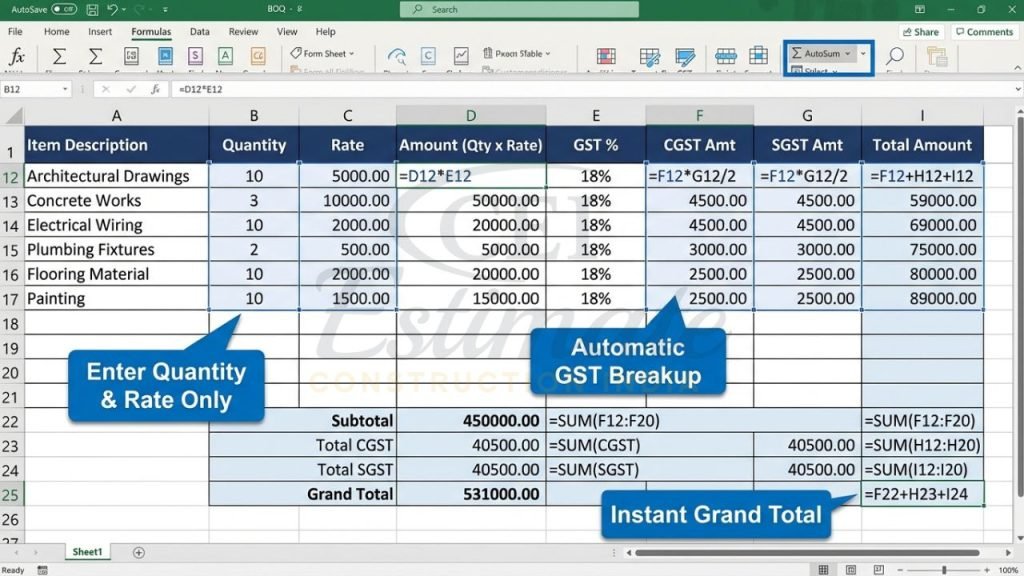
Task: Click the horizontal scrollbar thumb
Action: tap(807, 552)
